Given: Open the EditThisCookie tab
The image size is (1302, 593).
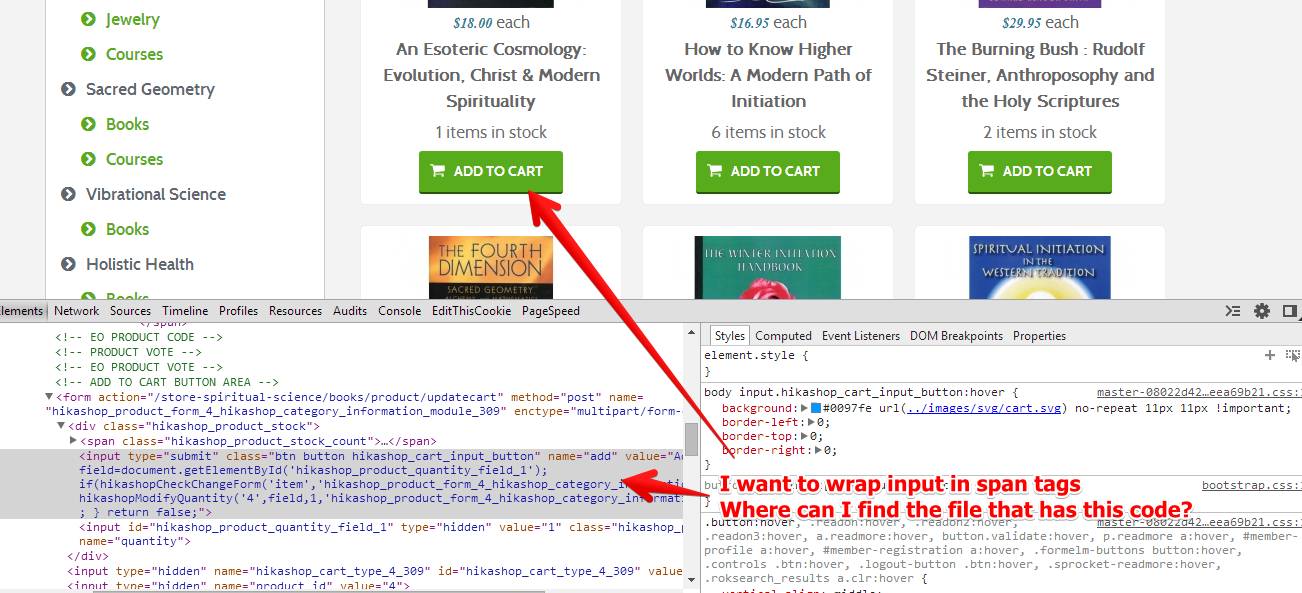Looking at the screenshot, I should pyautogui.click(x=471, y=311).
